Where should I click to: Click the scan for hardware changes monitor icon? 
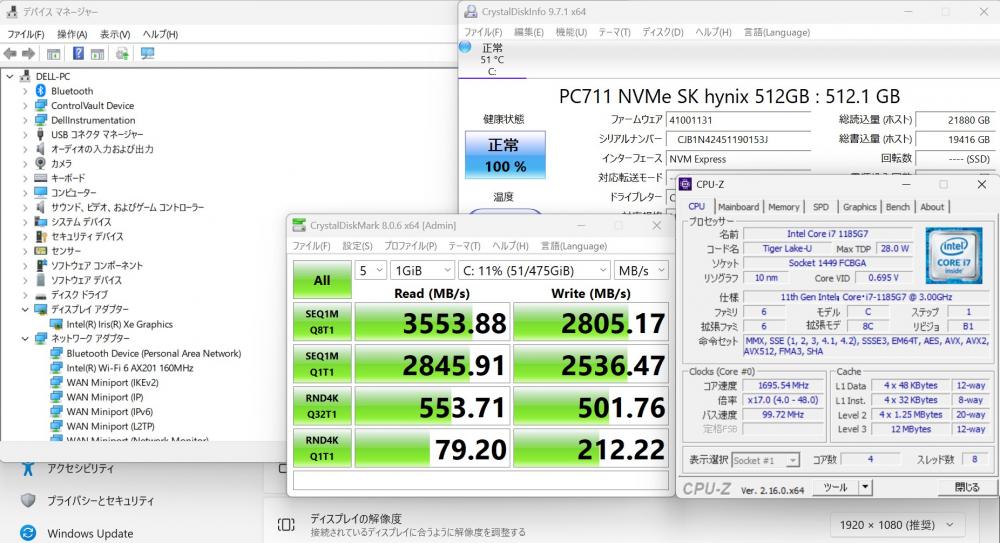[x=148, y=53]
